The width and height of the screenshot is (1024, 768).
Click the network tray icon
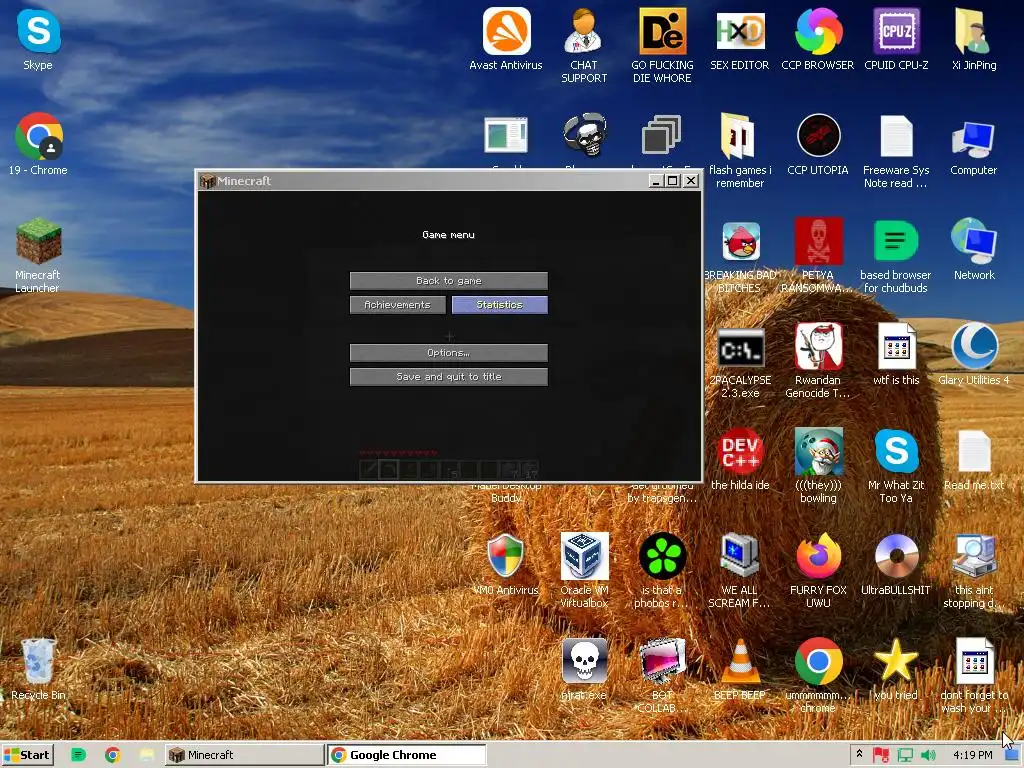tap(905, 756)
